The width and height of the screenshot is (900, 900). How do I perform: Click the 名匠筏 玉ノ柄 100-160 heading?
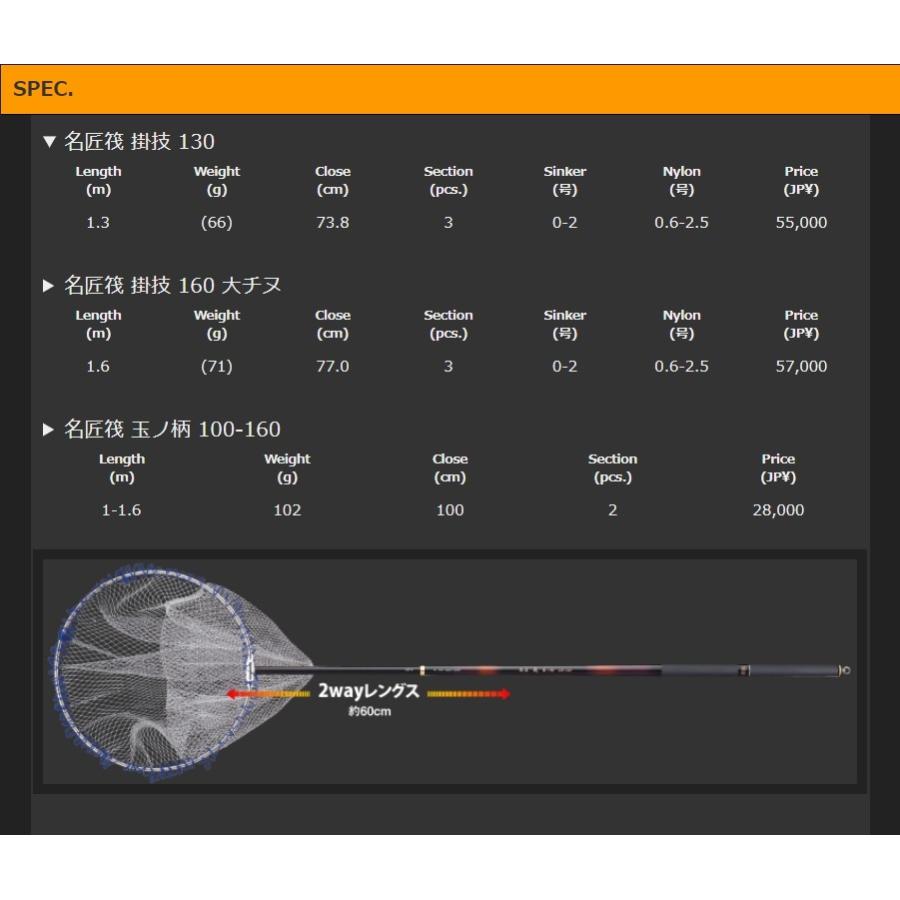pos(172,430)
